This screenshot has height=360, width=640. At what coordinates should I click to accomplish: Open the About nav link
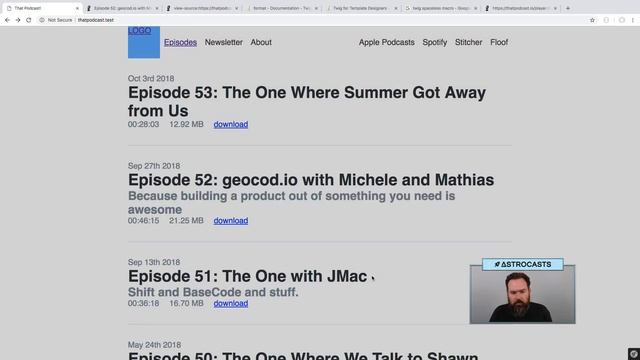coord(261,42)
